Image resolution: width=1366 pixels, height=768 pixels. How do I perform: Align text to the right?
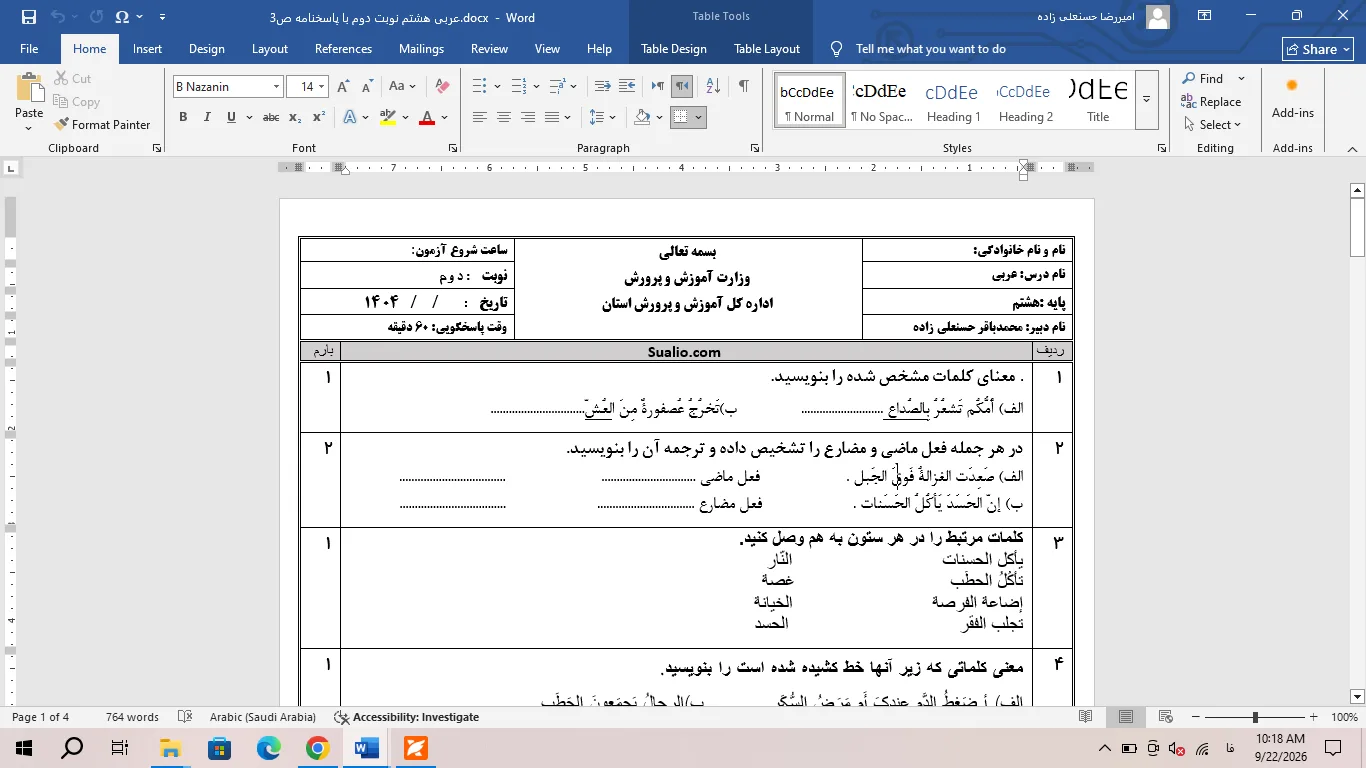coord(528,117)
